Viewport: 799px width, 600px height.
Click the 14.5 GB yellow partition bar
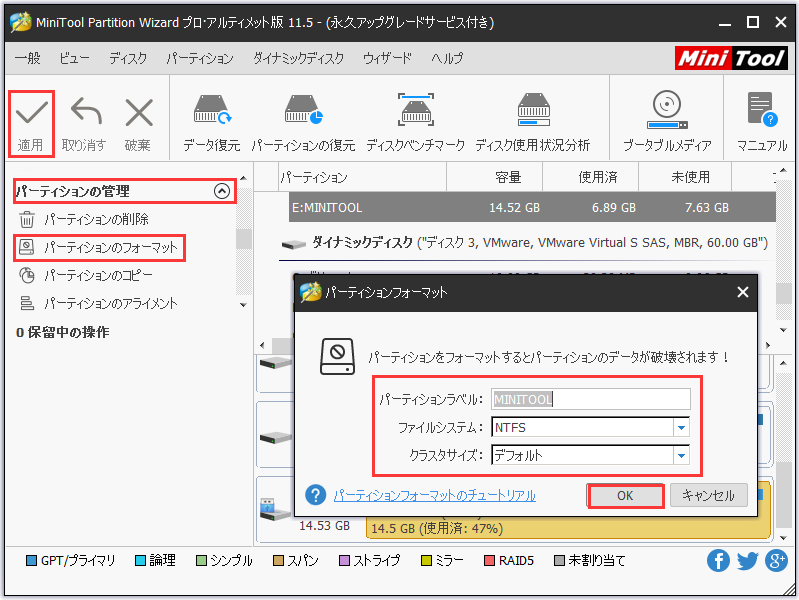[x=568, y=528]
